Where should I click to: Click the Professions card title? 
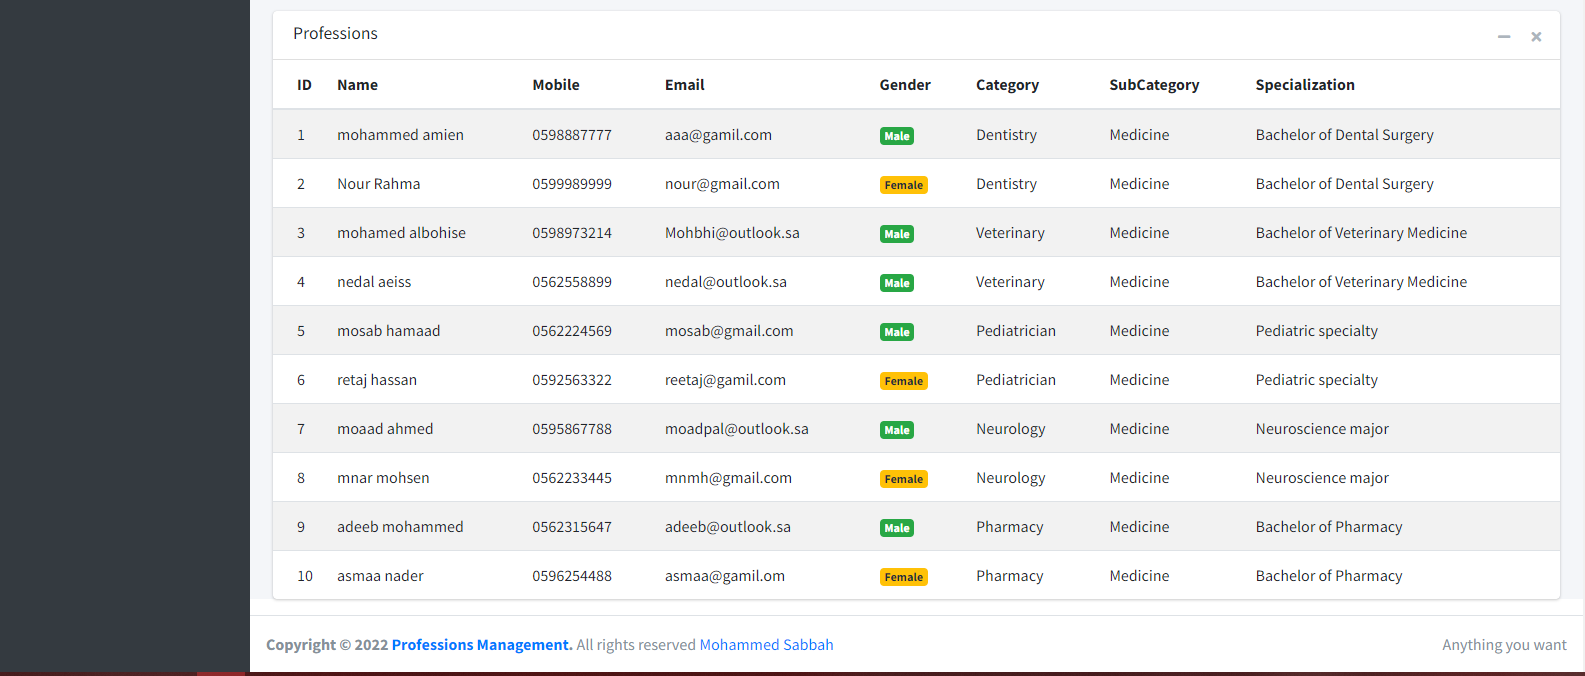point(335,34)
